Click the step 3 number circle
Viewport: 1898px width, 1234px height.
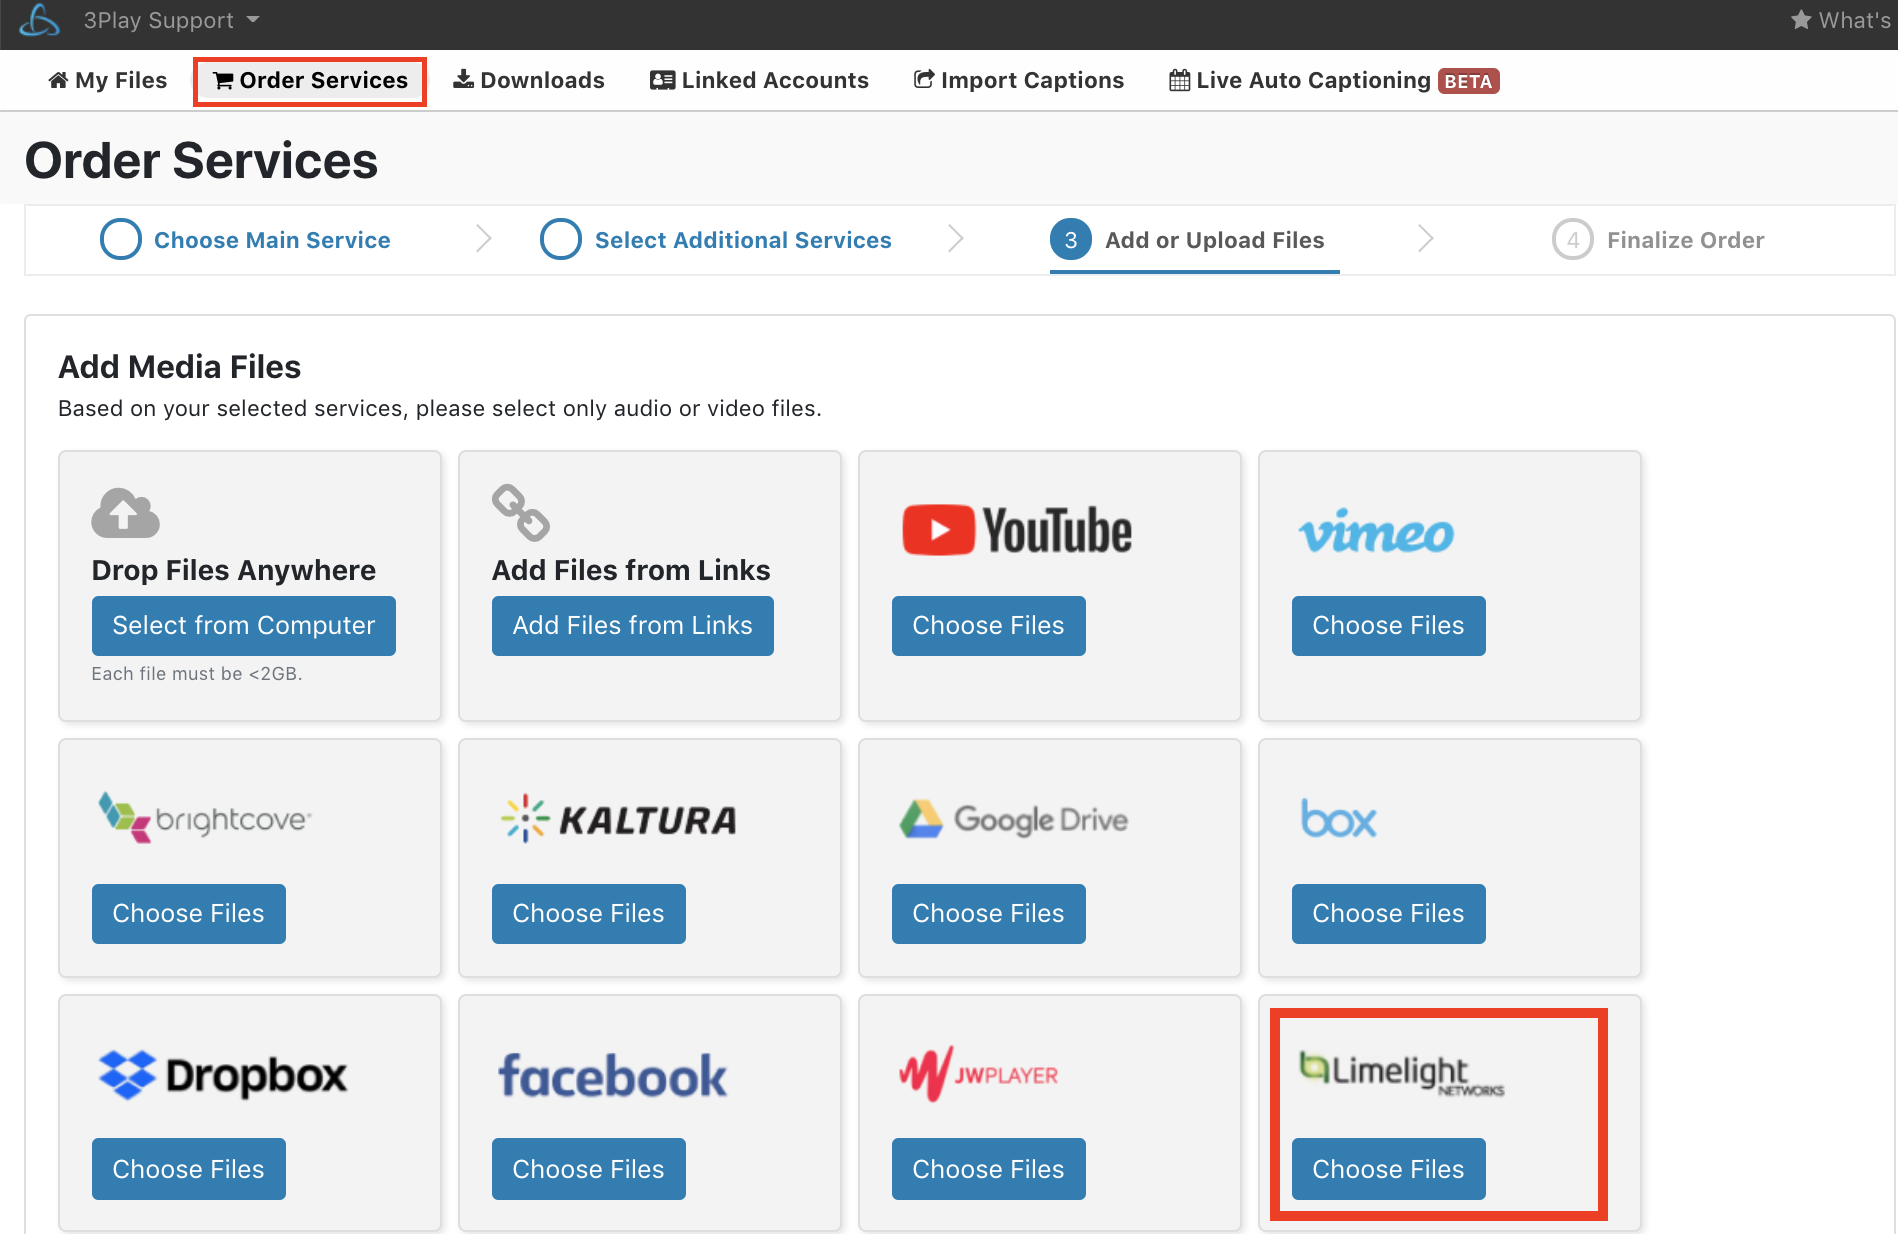[1071, 239]
